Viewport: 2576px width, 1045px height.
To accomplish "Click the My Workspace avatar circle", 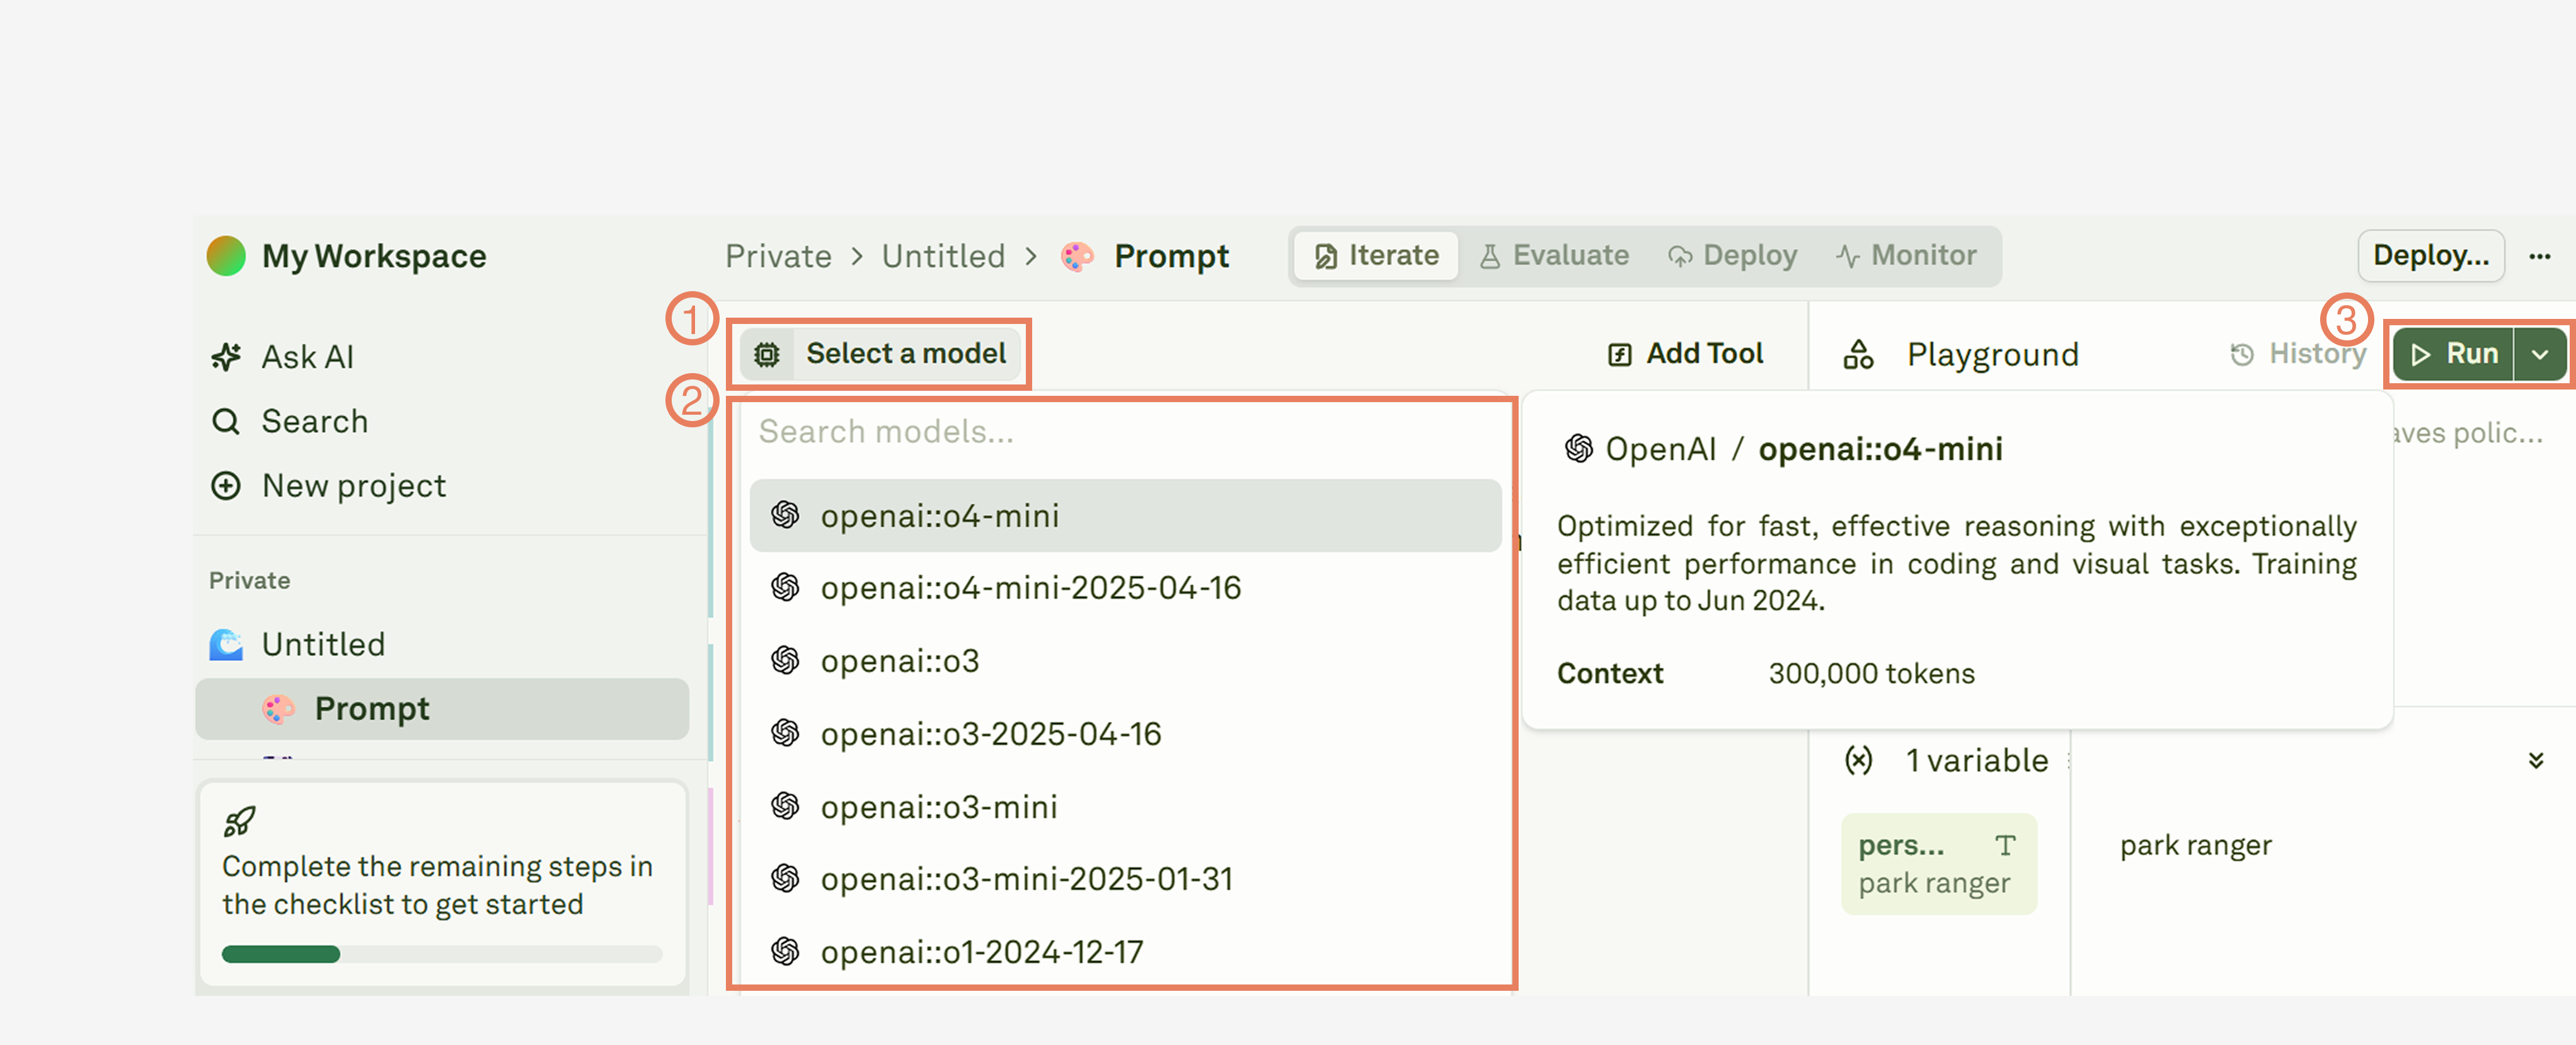I will [x=226, y=256].
